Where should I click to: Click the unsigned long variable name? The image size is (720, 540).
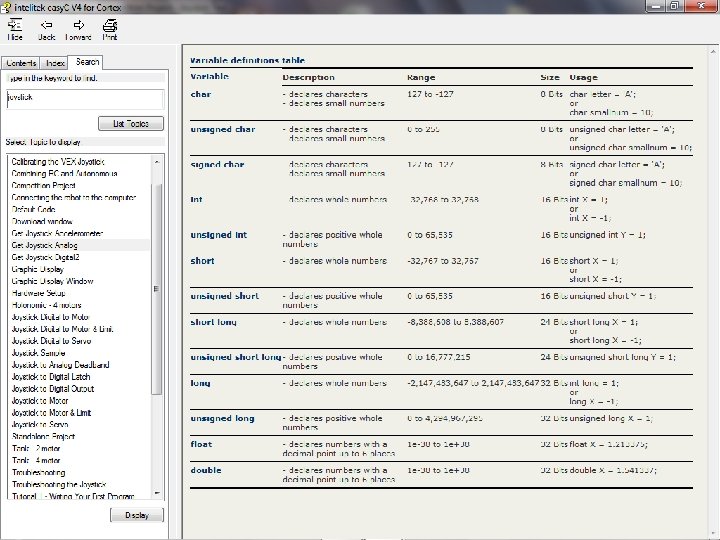(222, 418)
